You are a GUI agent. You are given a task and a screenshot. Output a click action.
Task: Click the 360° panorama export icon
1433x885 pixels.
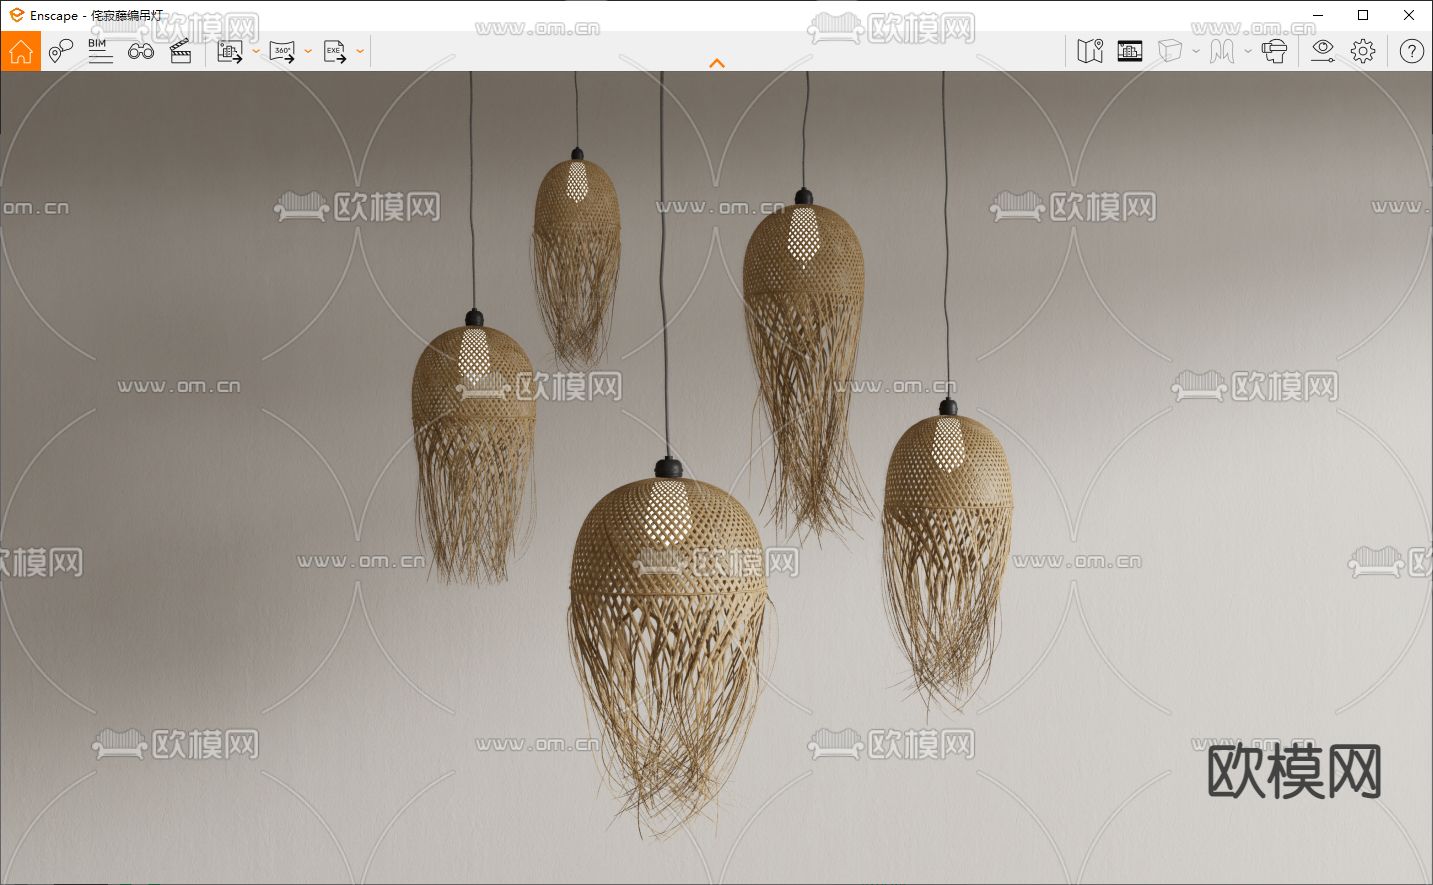tap(283, 51)
